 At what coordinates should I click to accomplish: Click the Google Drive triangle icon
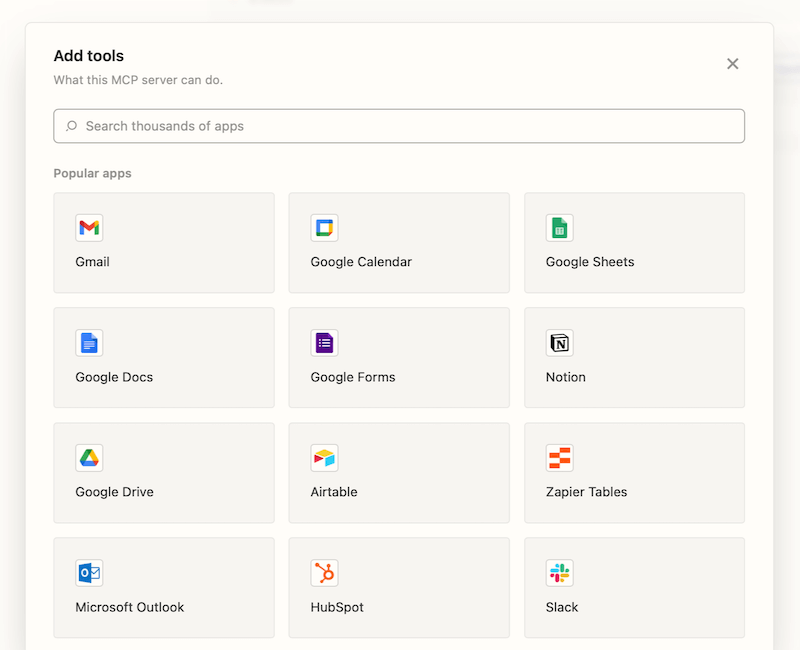coord(89,458)
